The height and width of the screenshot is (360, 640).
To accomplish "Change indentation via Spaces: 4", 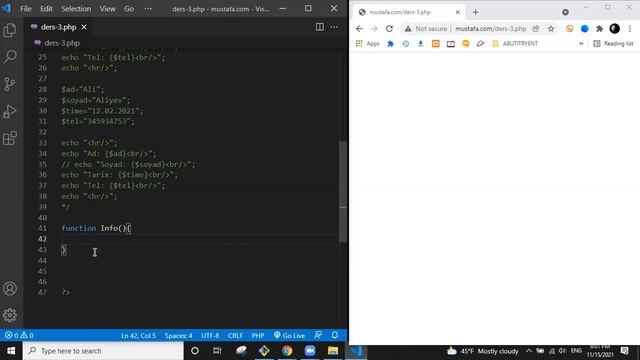I will coord(178,336).
